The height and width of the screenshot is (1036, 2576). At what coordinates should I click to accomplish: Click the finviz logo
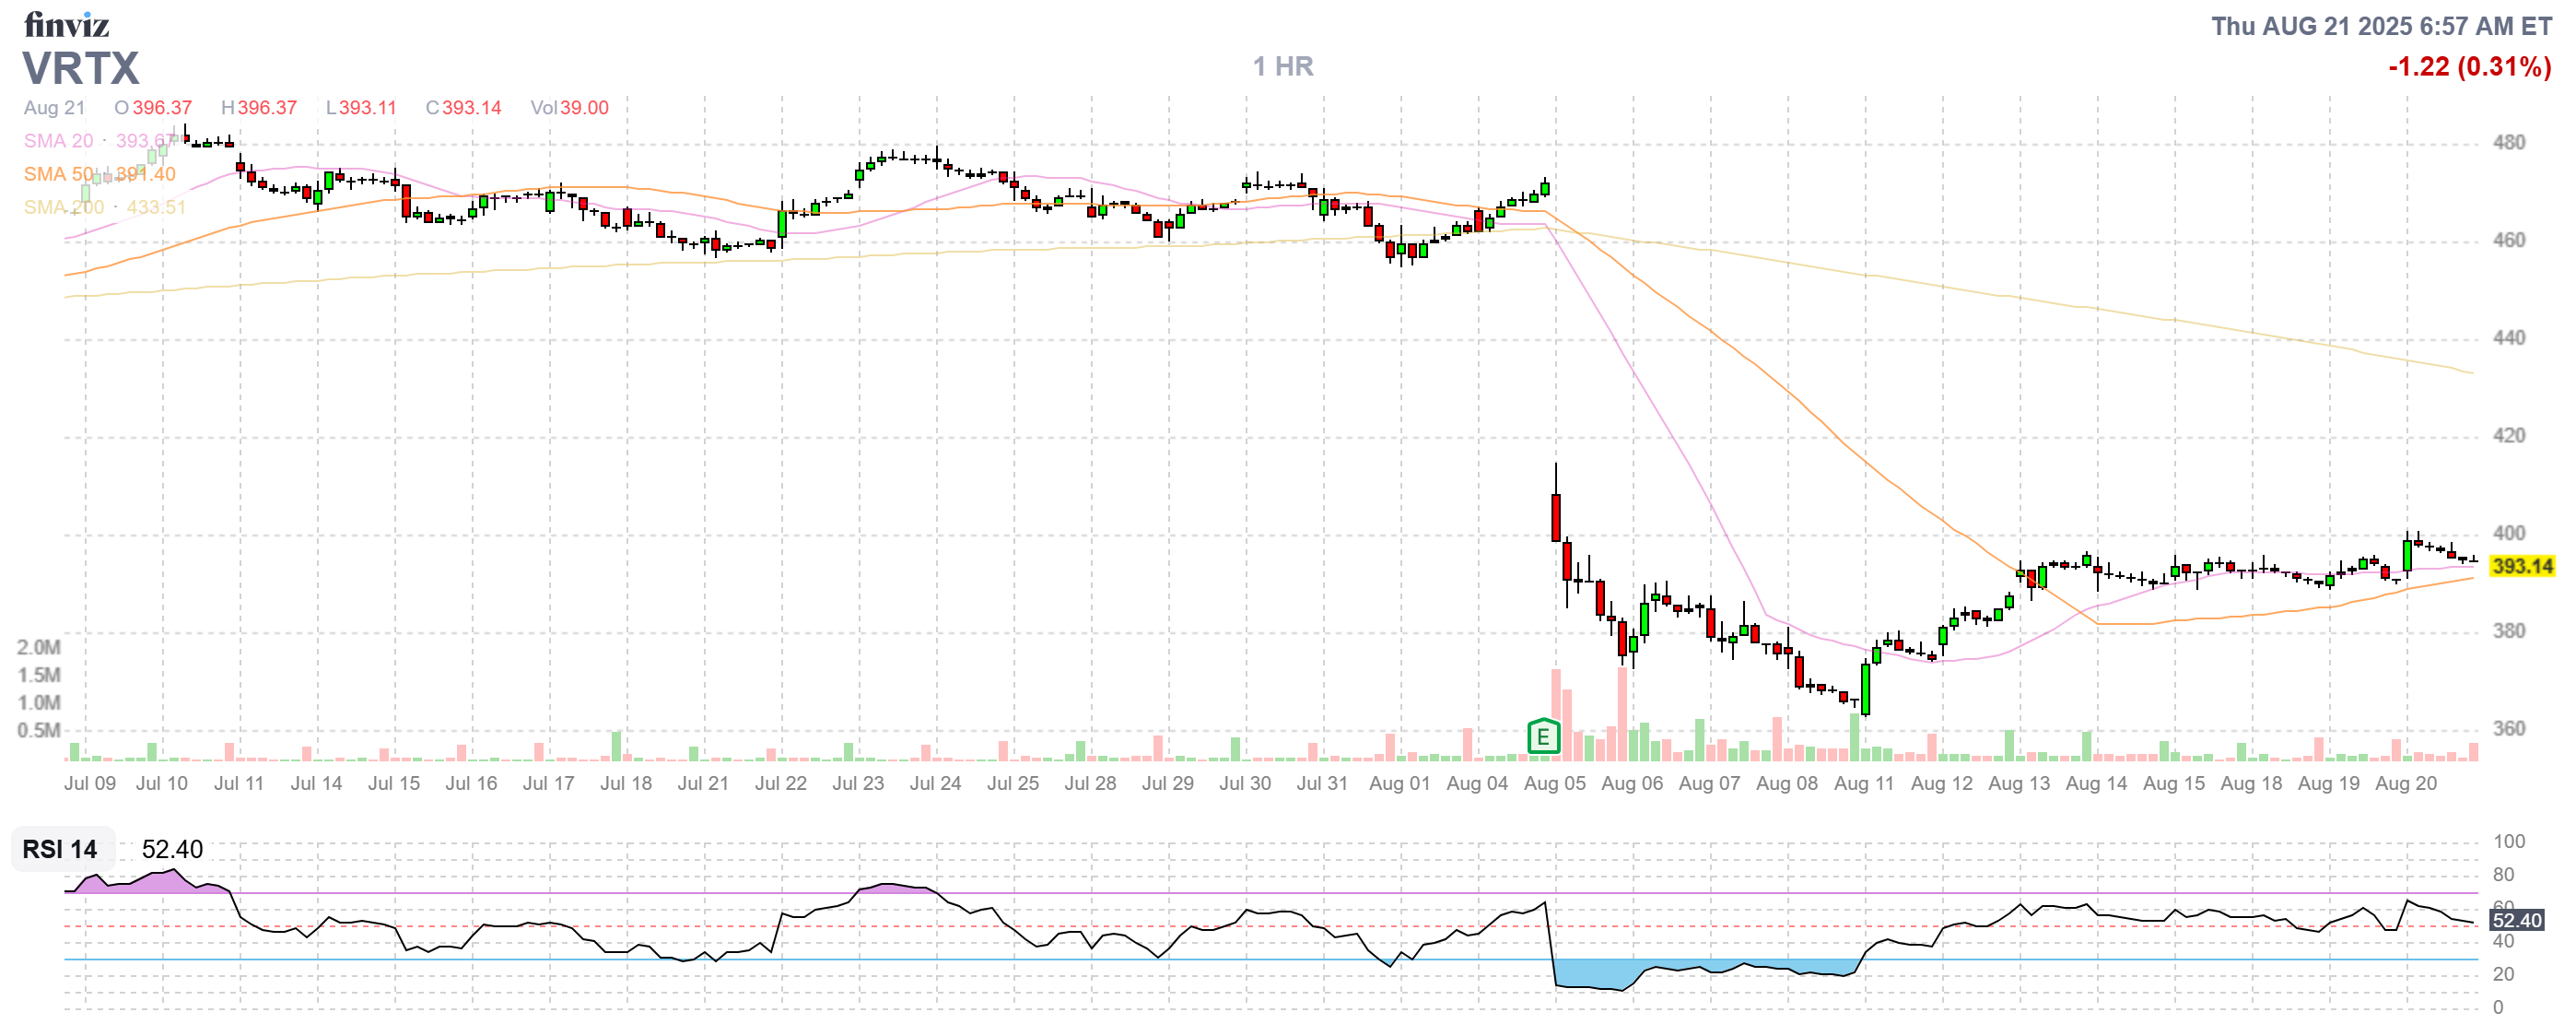[x=66, y=24]
